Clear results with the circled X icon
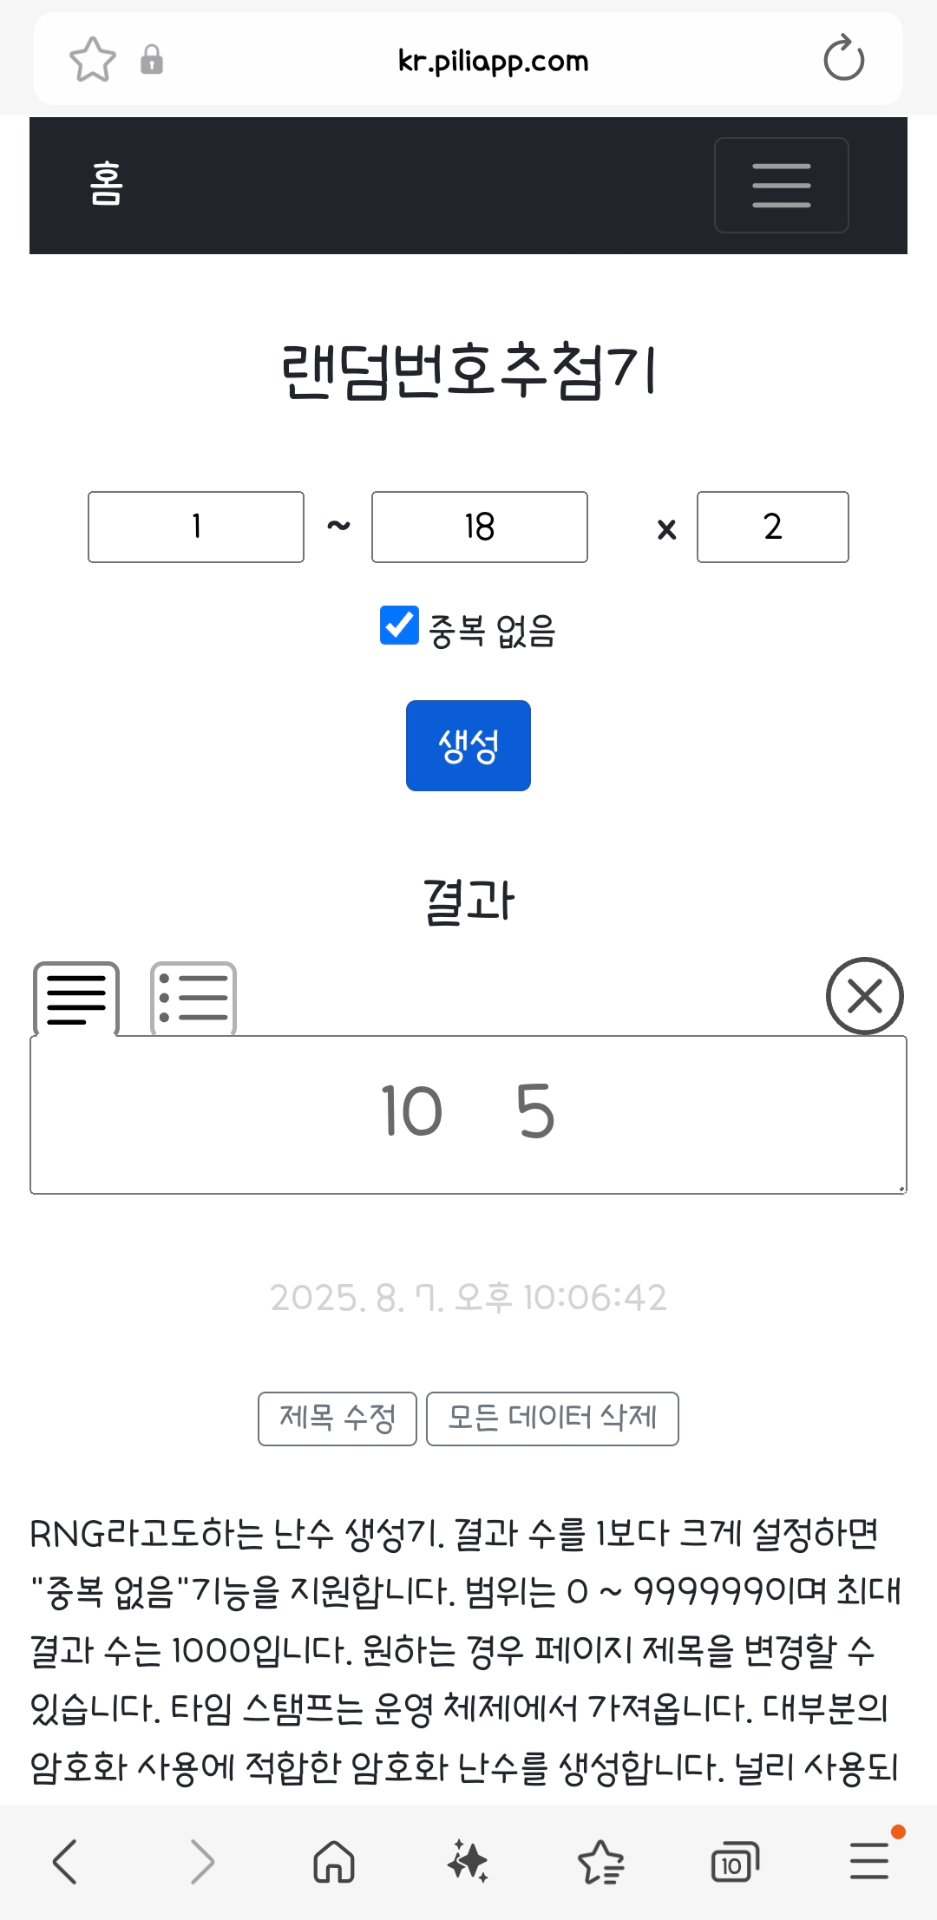Screen dimensions: 937x1920 pos(864,996)
